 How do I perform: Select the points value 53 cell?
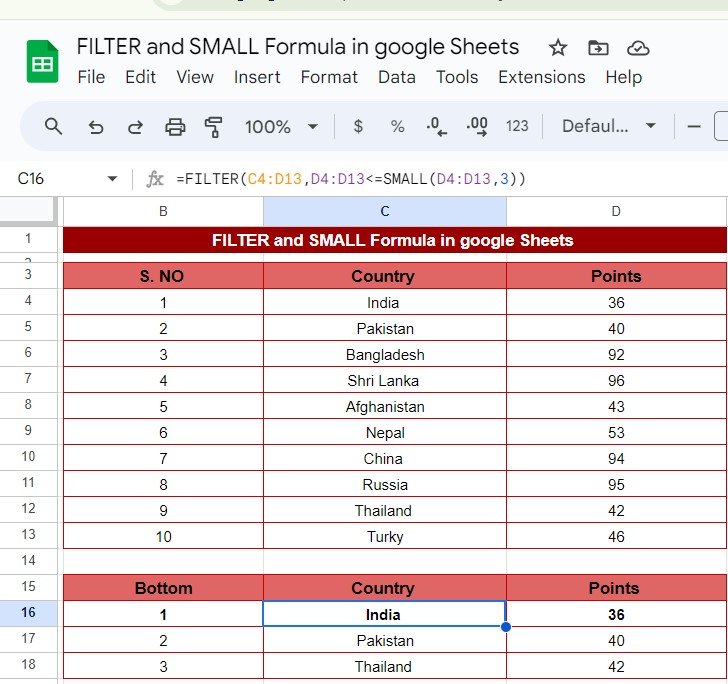click(616, 432)
